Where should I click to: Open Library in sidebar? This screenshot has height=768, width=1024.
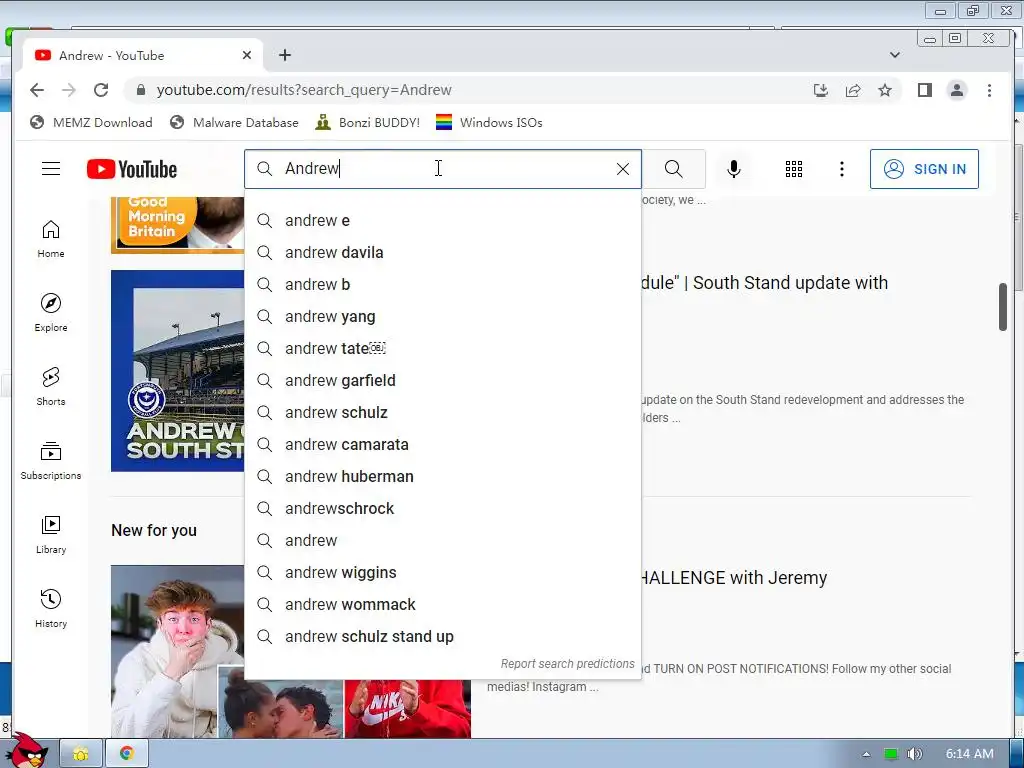click(x=51, y=535)
